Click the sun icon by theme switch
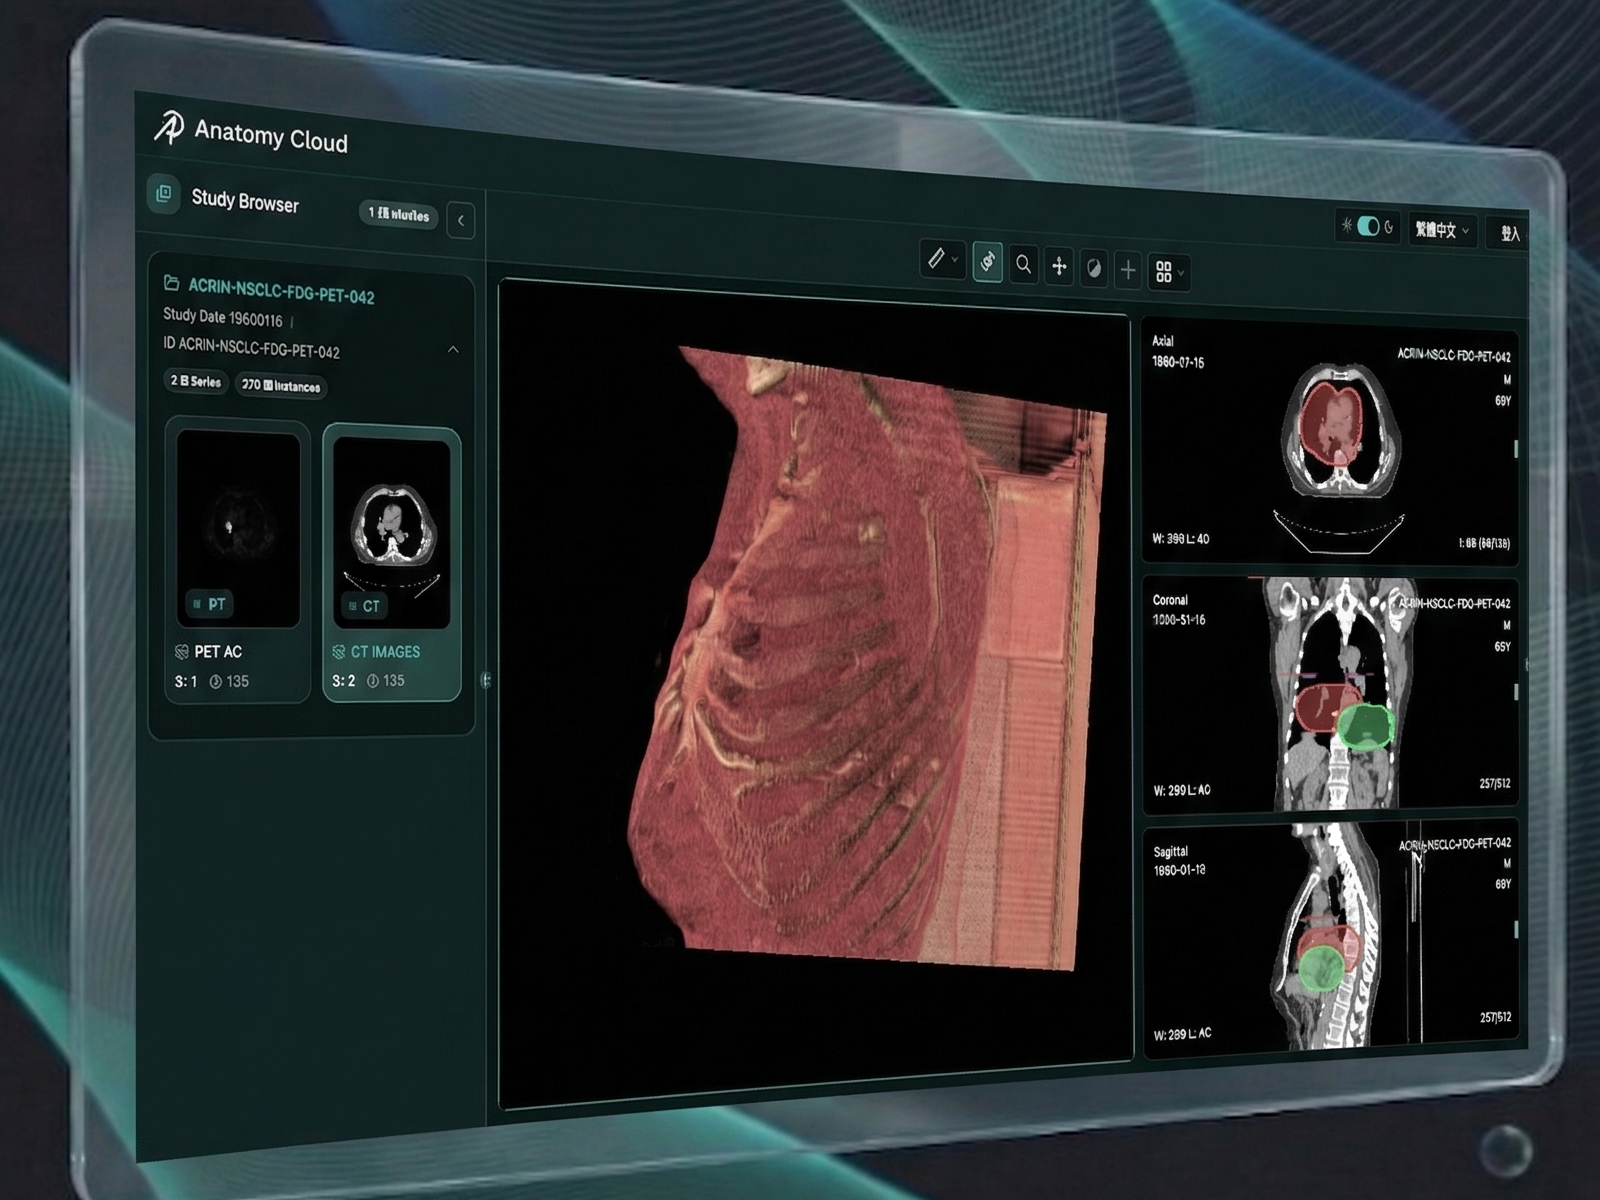This screenshot has width=1600, height=1200. [x=1347, y=224]
